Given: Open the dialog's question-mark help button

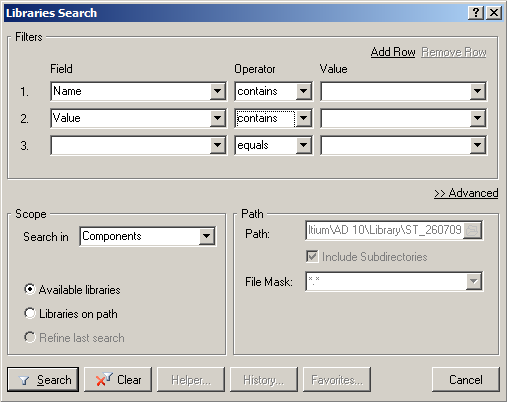Looking at the screenshot, I should pos(476,13).
